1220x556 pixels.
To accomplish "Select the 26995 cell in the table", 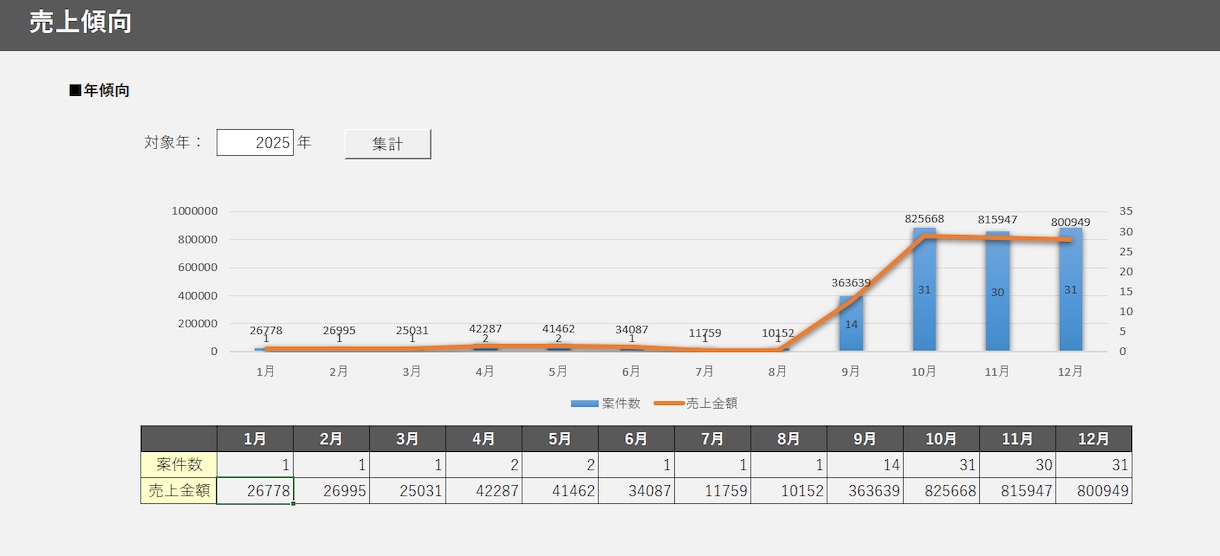I will click(331, 491).
